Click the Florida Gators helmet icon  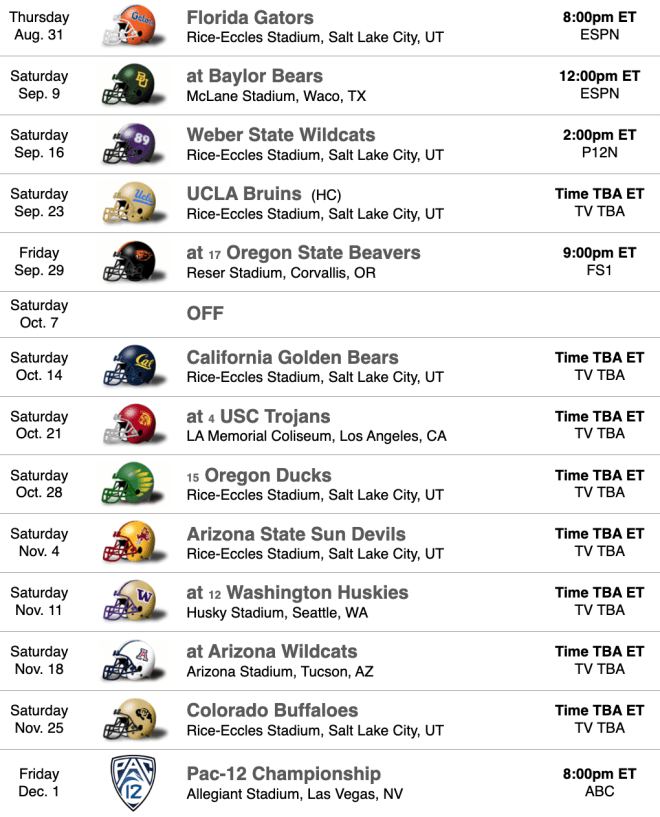tap(133, 26)
